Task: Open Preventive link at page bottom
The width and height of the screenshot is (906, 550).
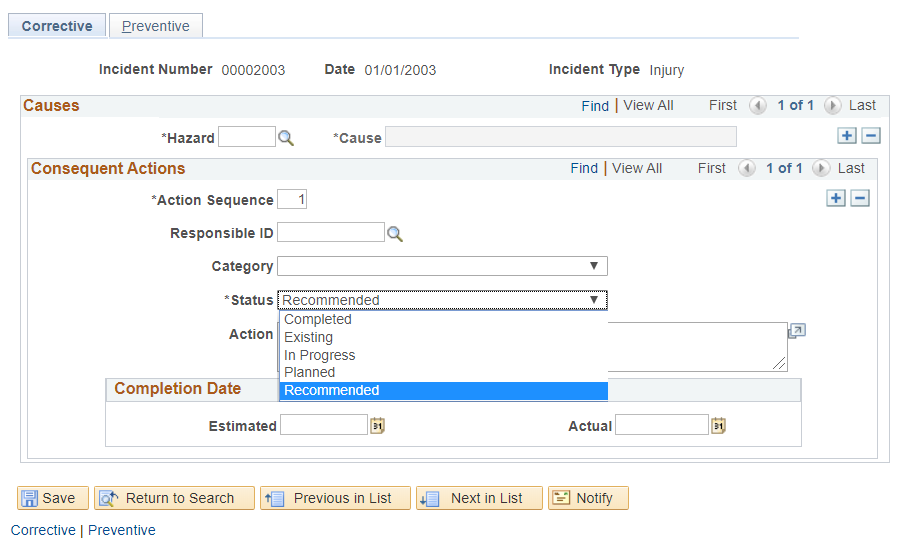Action: coord(121,530)
